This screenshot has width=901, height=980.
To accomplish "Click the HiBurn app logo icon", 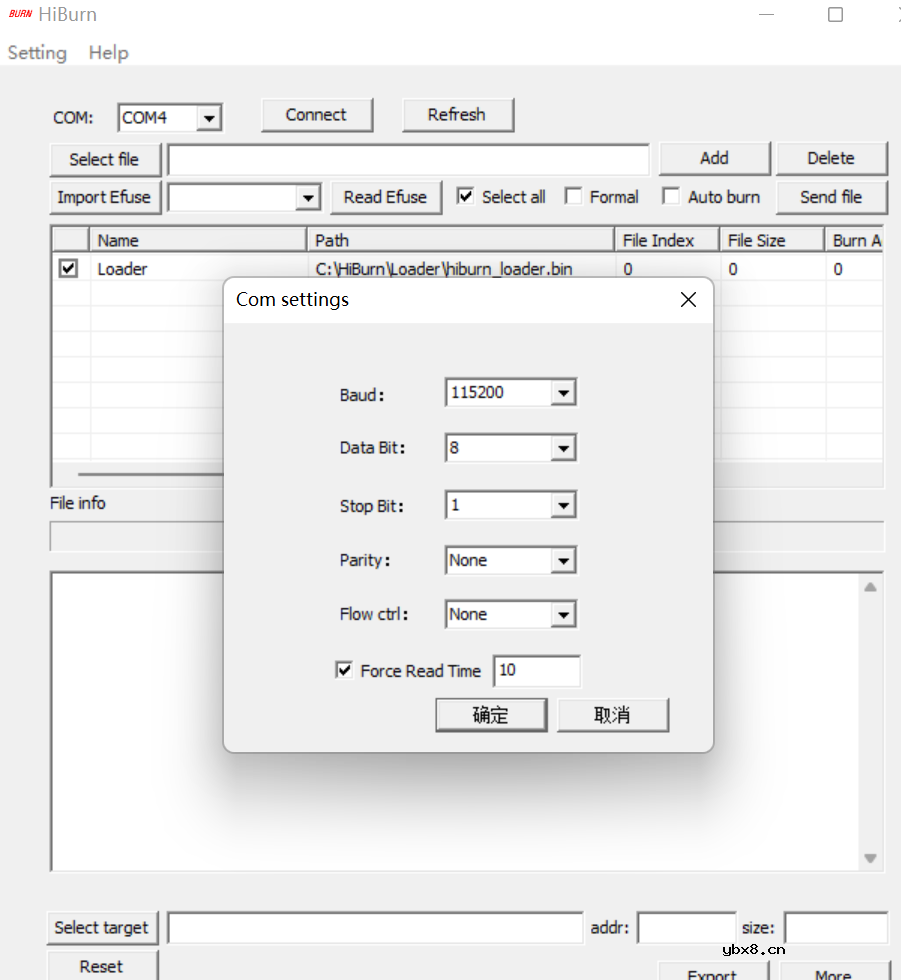I will tap(20, 15).
